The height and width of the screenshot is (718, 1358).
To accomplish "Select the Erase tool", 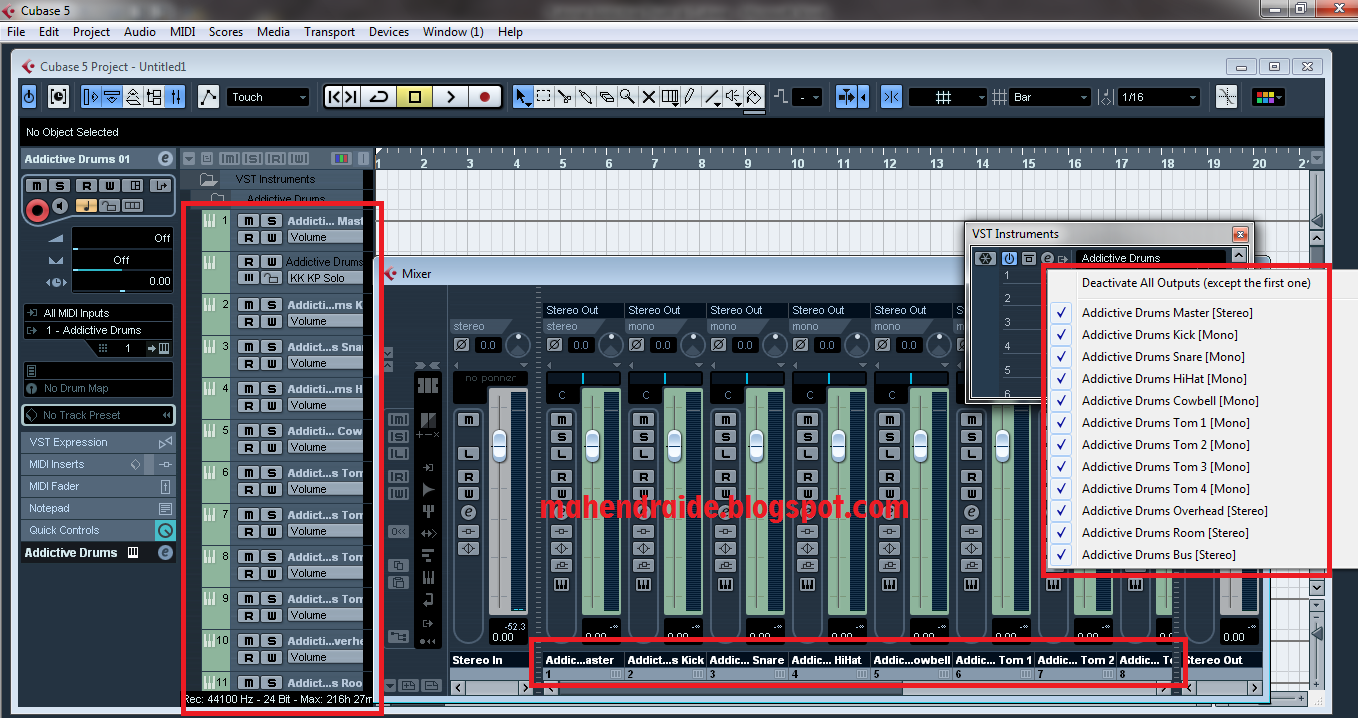I will (x=606, y=97).
